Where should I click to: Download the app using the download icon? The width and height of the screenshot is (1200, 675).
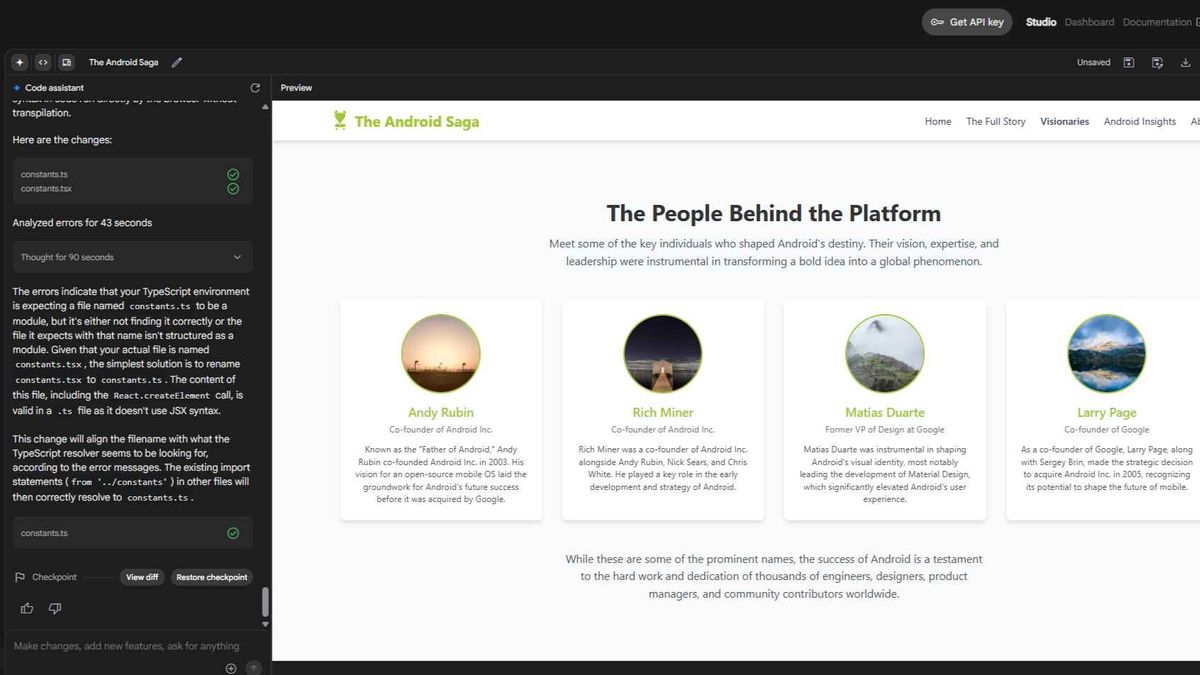pos(1186,62)
